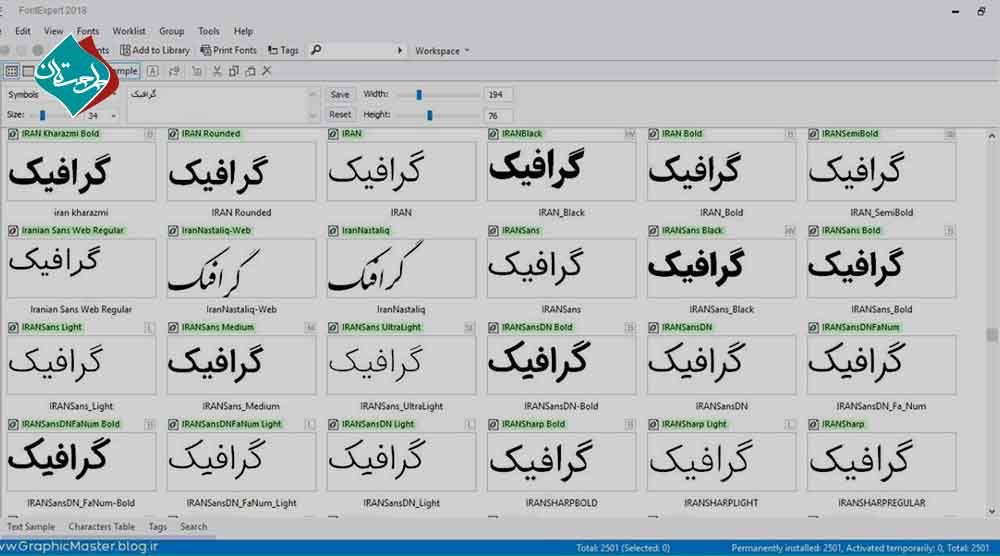This screenshot has height=556, width=1000.
Task: Open the Symbols combo box
Action: (x=62, y=94)
